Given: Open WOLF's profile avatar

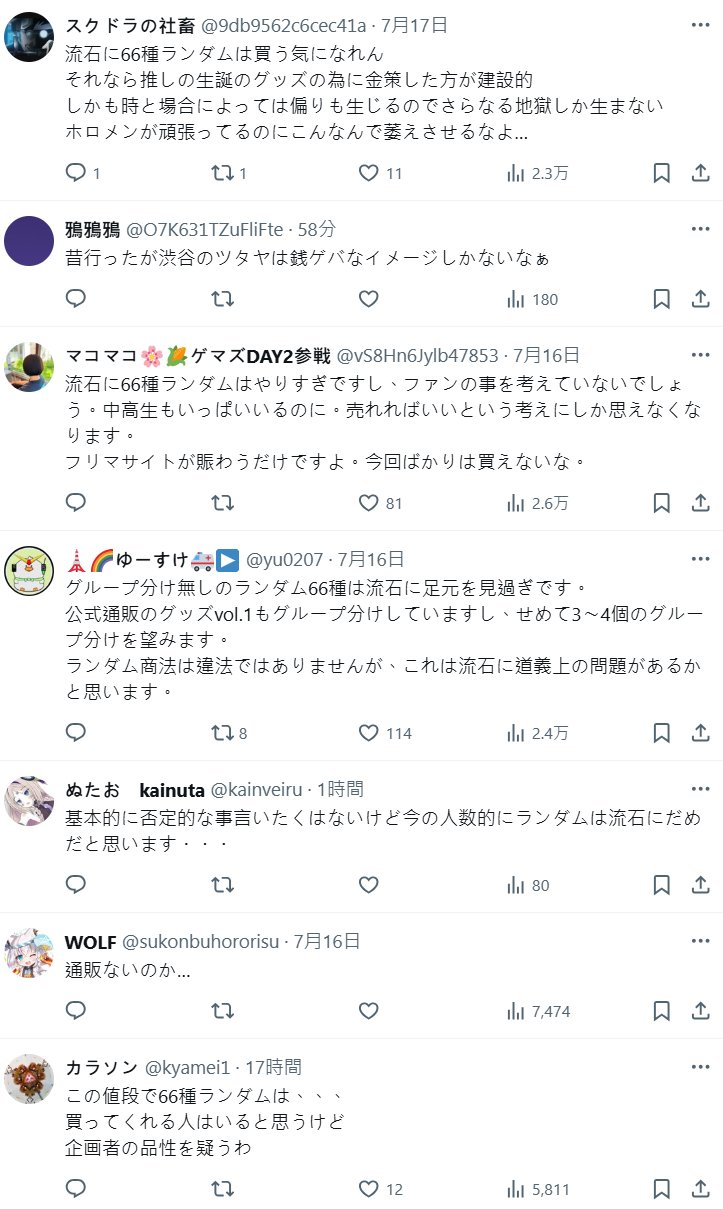Looking at the screenshot, I should coord(29,952).
